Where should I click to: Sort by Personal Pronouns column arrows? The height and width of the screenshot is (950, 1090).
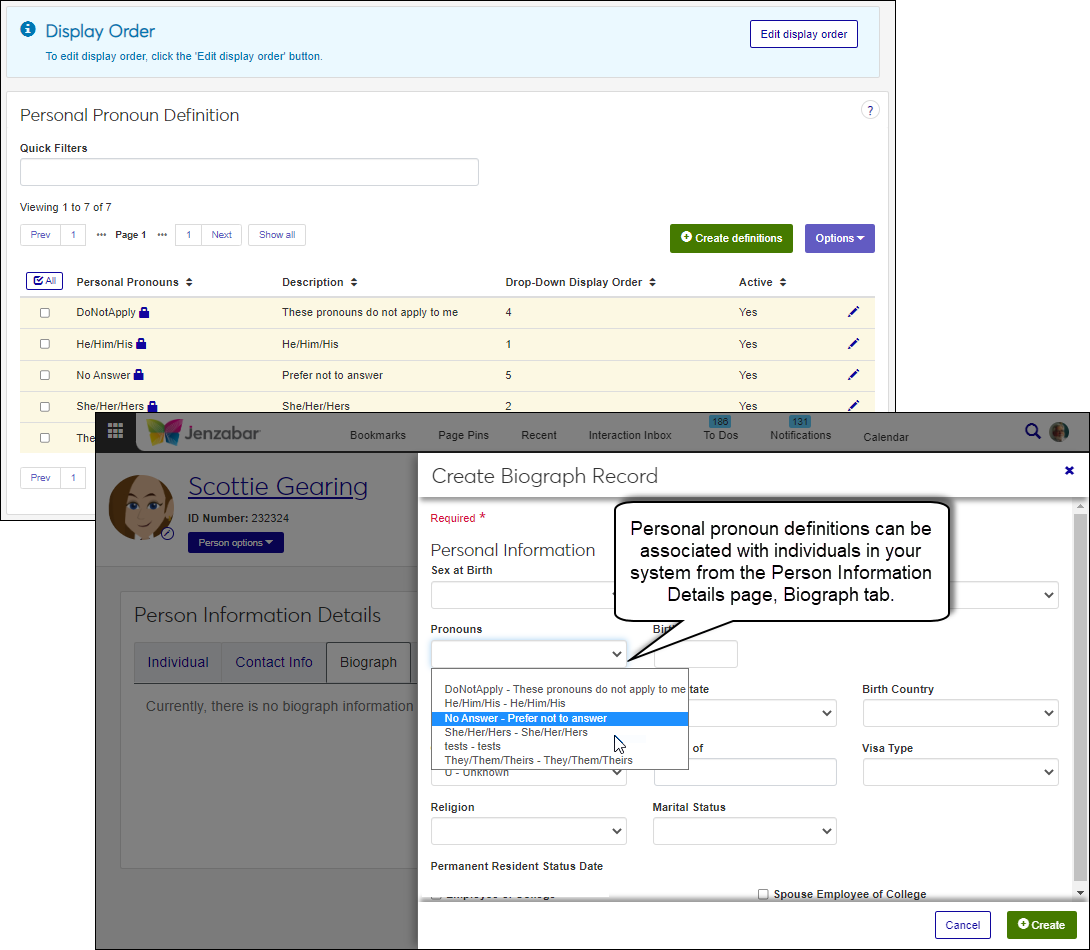[x=189, y=283]
